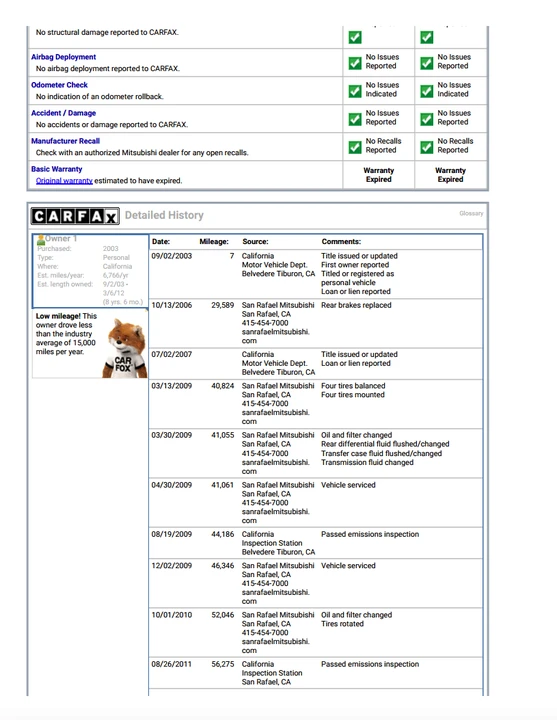Click the Rear brakes replaced comment
The height and width of the screenshot is (720, 557).
tap(356, 305)
